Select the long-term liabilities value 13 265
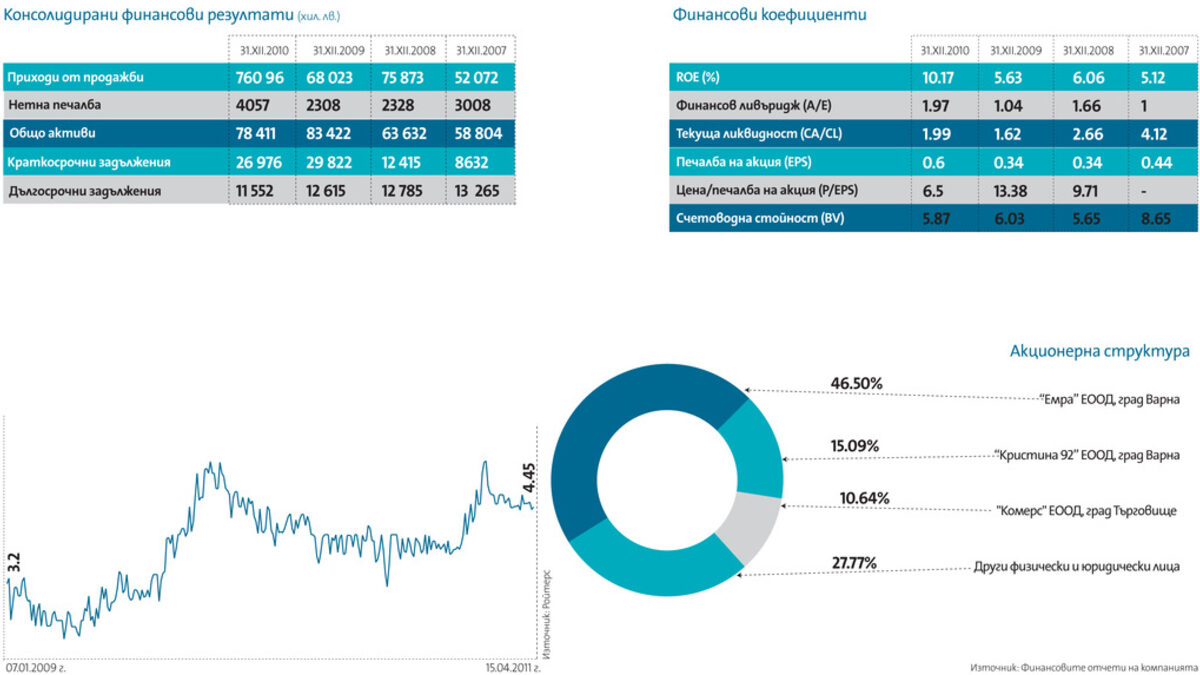 479,190
